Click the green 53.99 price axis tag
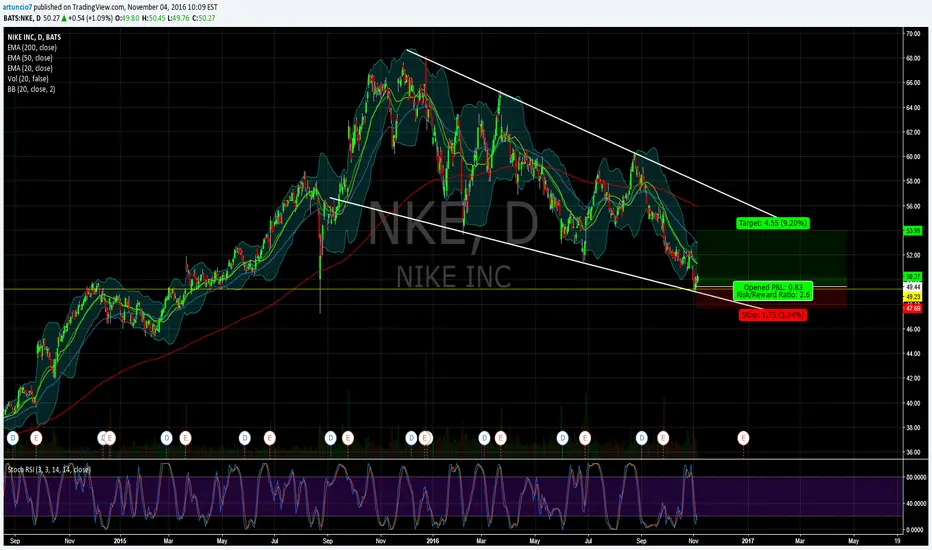This screenshot has height=550, width=932. (912, 230)
